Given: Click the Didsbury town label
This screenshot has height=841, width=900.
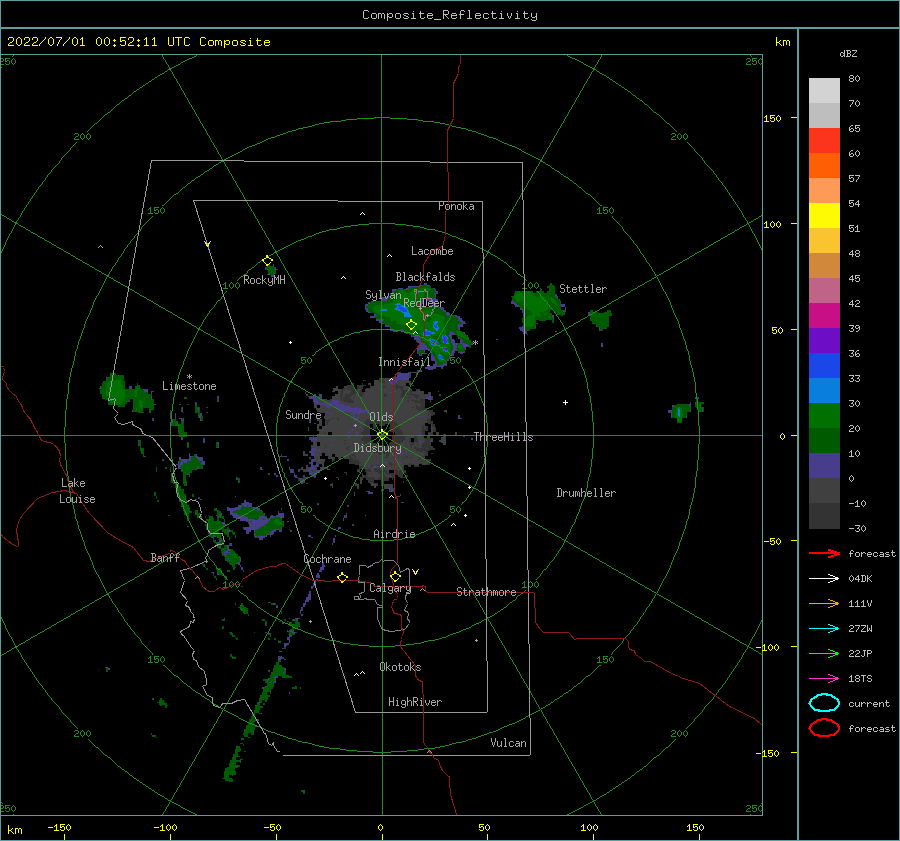Looking at the screenshot, I should [377, 448].
